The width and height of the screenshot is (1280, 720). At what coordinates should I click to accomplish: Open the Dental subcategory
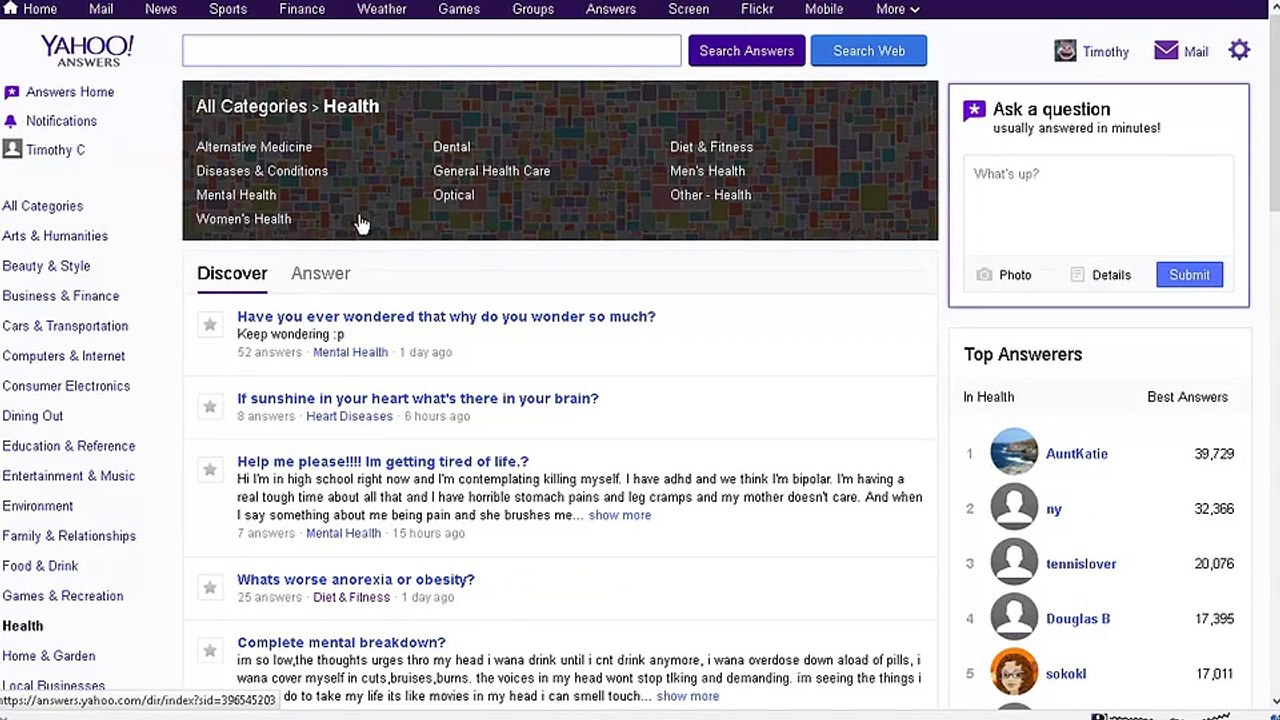coord(452,147)
